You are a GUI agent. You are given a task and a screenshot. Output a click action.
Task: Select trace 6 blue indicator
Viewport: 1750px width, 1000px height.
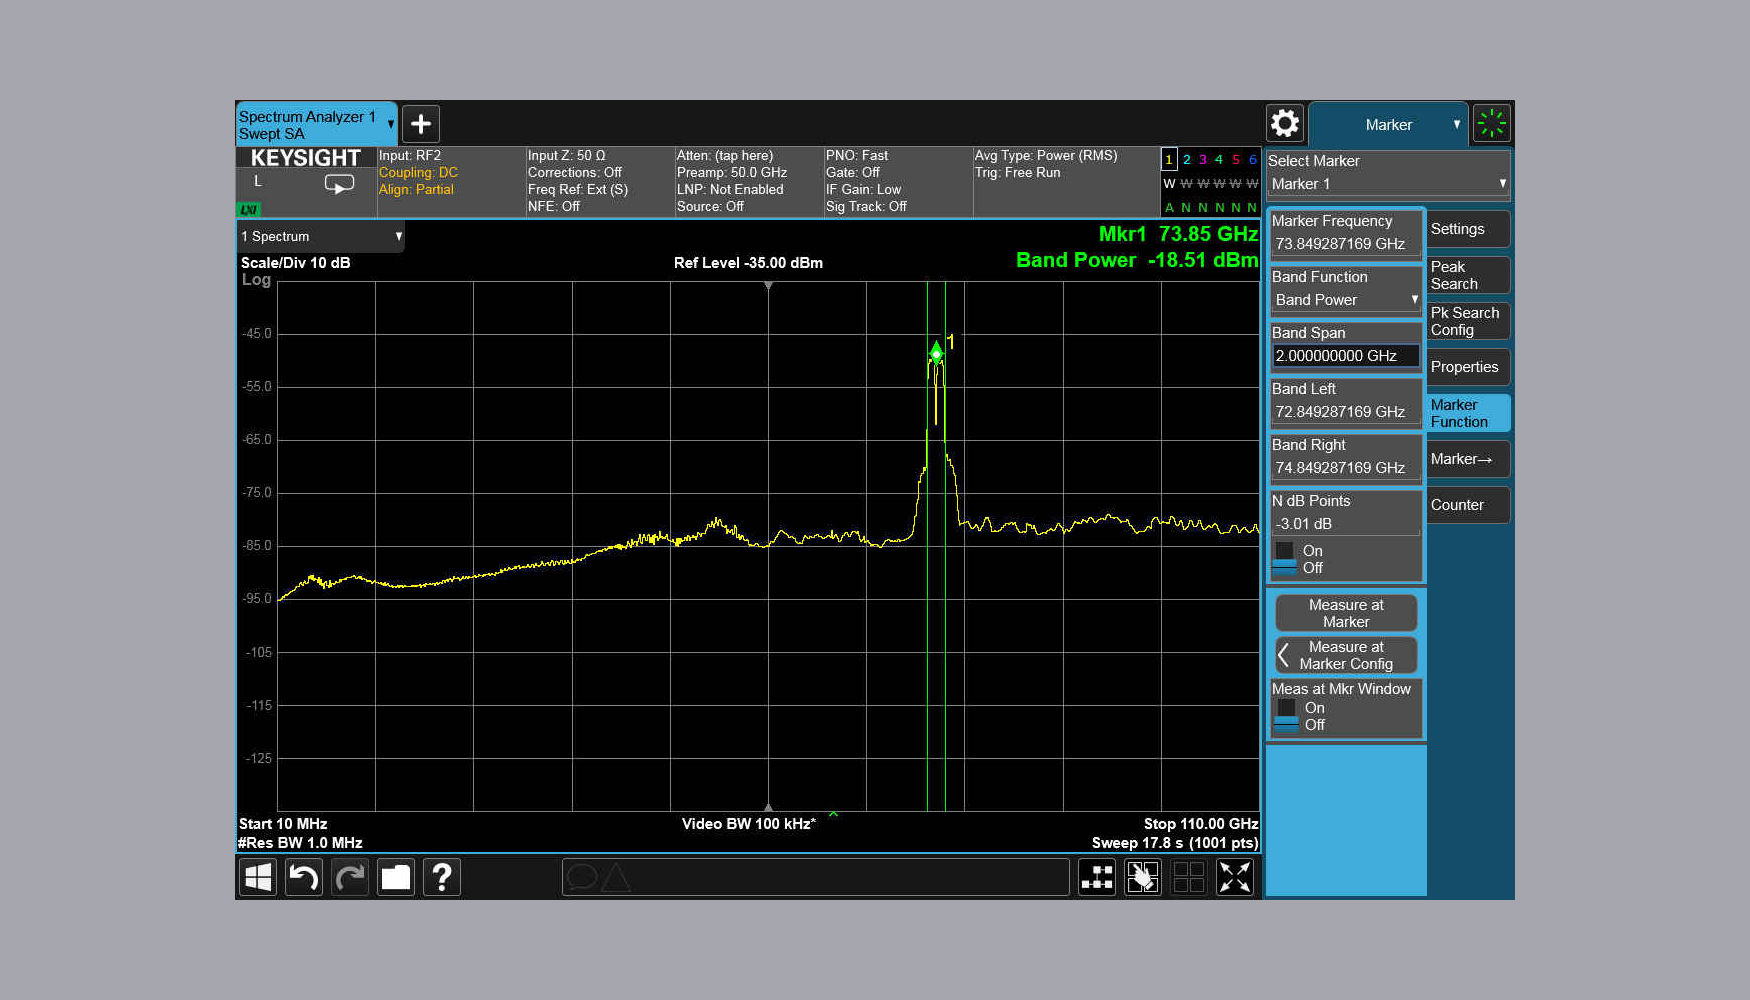point(1252,160)
